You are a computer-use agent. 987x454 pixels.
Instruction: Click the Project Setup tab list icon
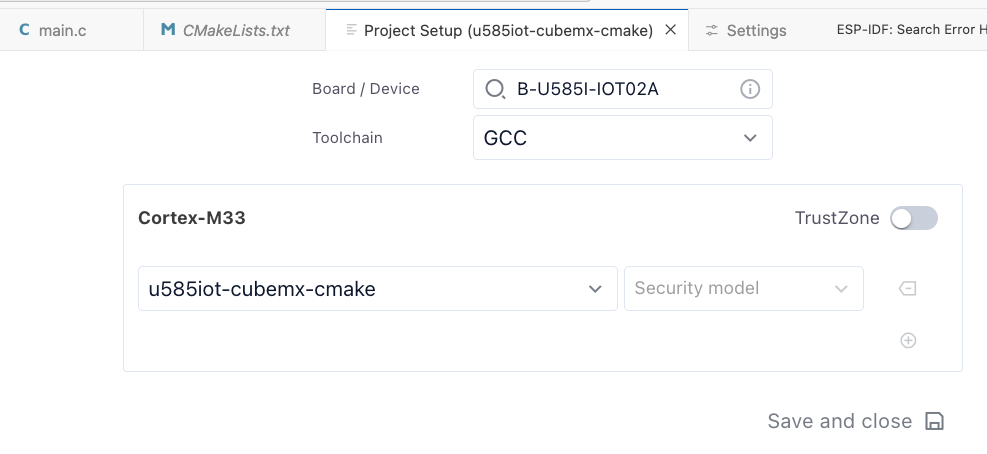tap(352, 30)
